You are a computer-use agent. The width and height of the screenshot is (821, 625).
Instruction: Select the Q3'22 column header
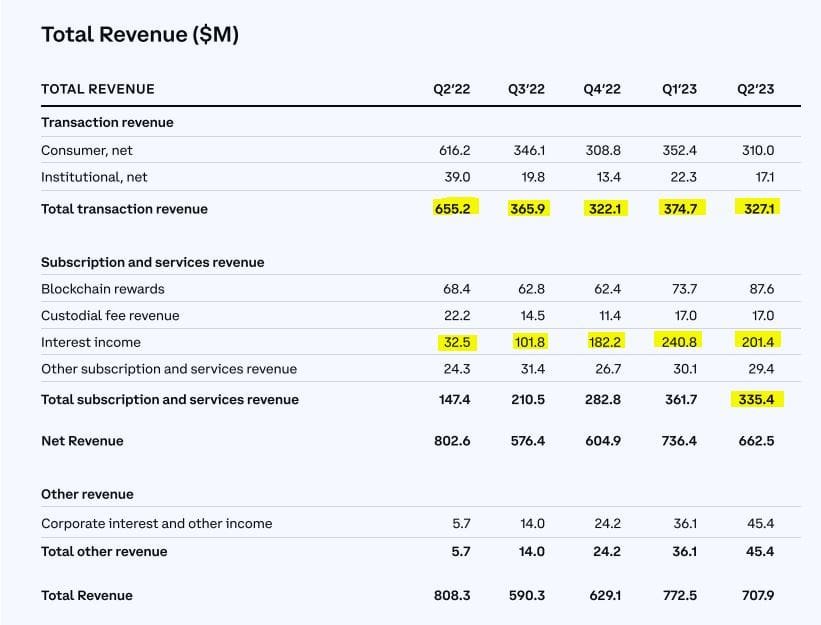click(x=526, y=89)
